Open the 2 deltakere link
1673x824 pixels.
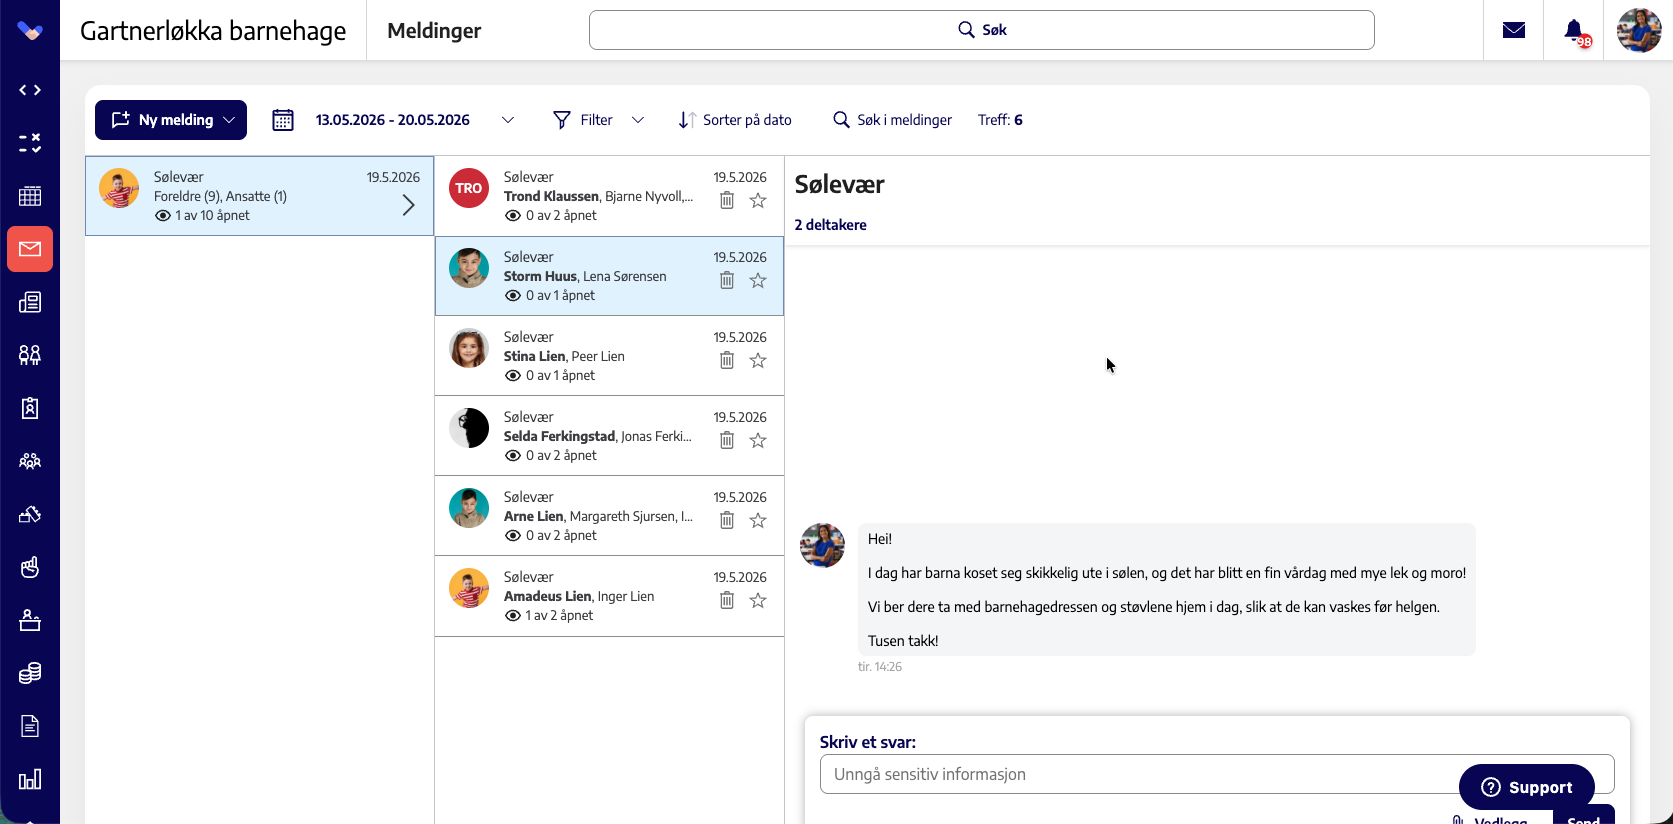click(830, 225)
